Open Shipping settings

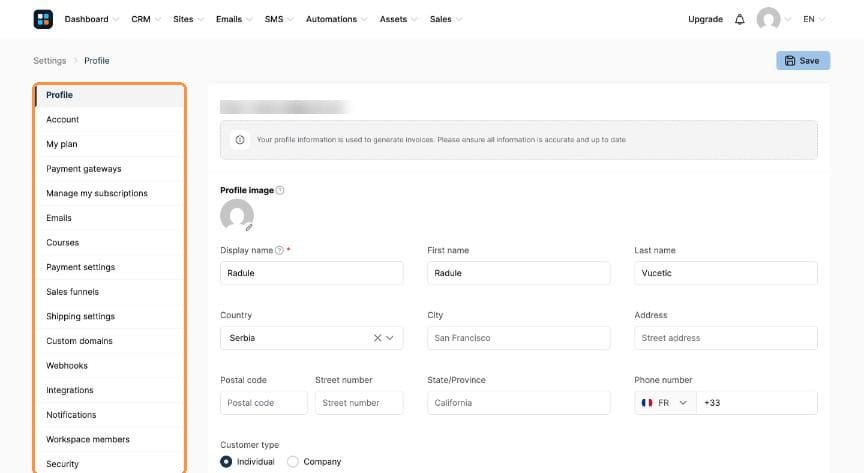(x=109, y=316)
